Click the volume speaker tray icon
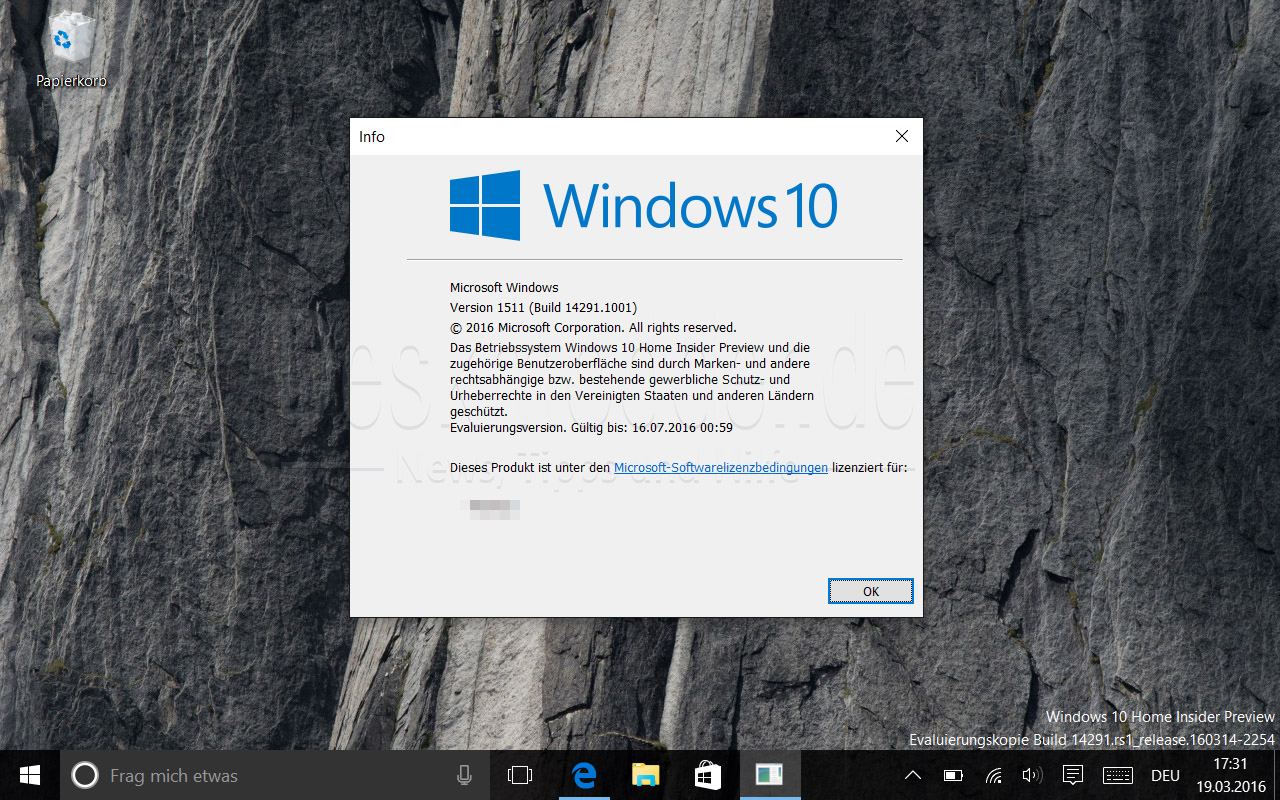The height and width of the screenshot is (800, 1280). pos(1032,775)
